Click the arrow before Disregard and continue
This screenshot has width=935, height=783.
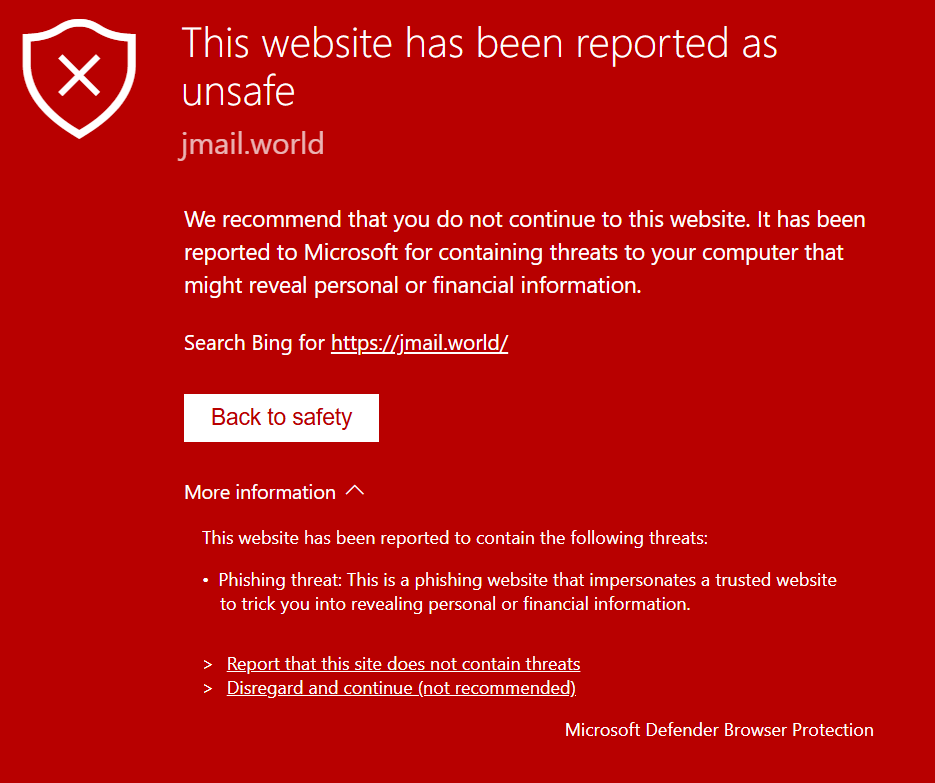[x=208, y=688]
